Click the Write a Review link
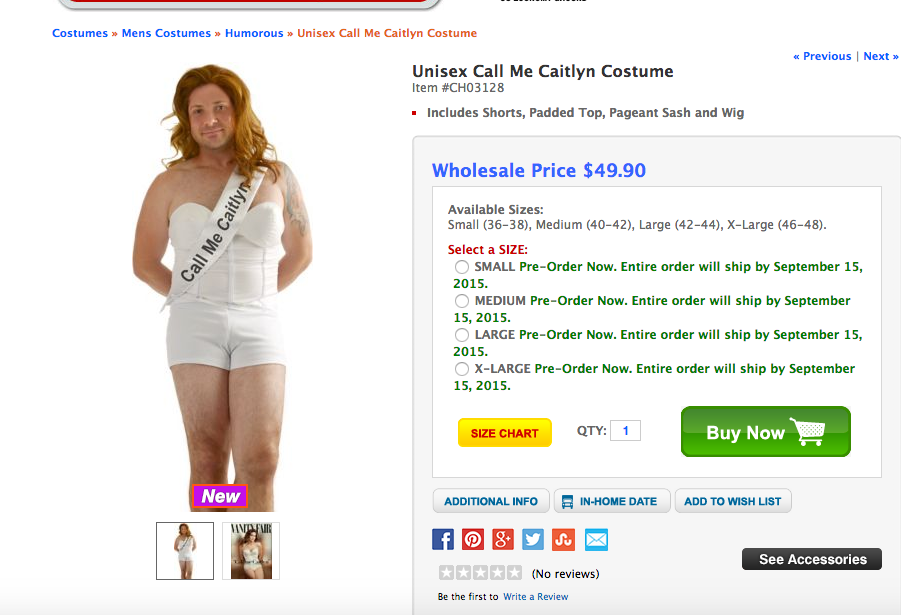 (535, 597)
